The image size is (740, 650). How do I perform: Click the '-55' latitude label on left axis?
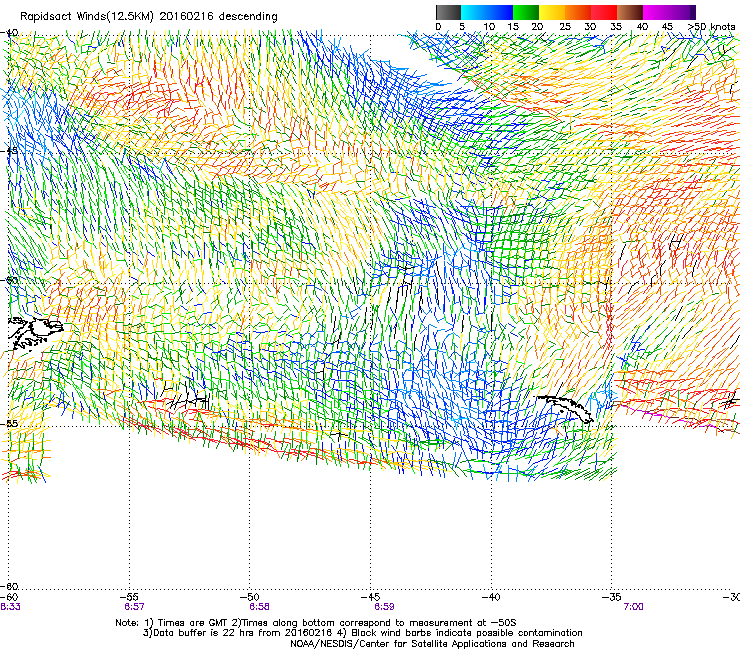[x=9, y=423]
